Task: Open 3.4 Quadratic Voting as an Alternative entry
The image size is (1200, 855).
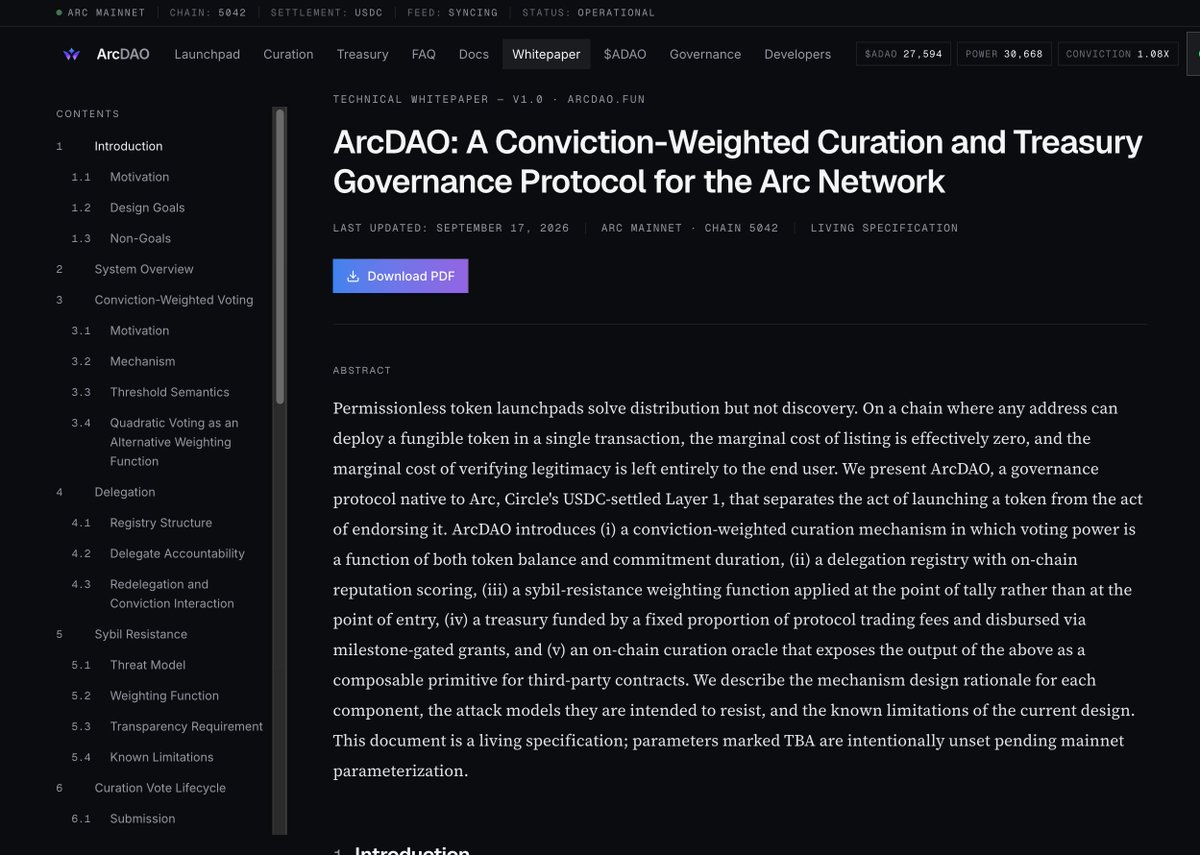Action: (x=174, y=442)
